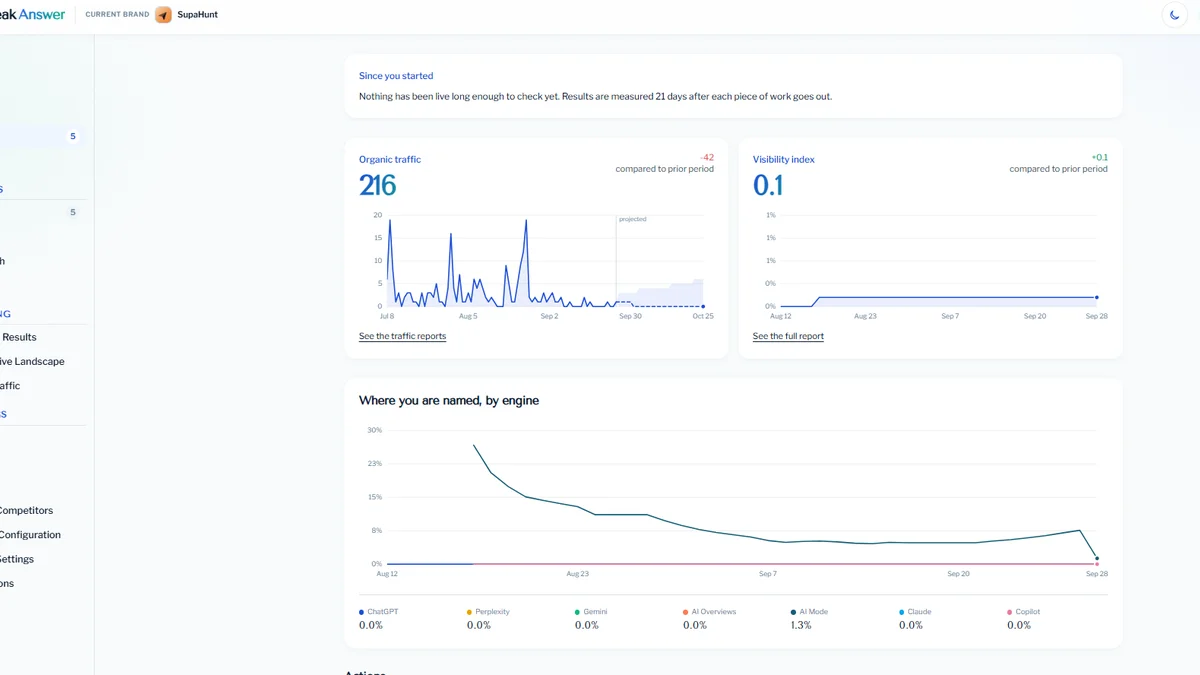Open the Configuration sidebar item
Viewport: 1200px width, 675px height.
tap(30, 535)
